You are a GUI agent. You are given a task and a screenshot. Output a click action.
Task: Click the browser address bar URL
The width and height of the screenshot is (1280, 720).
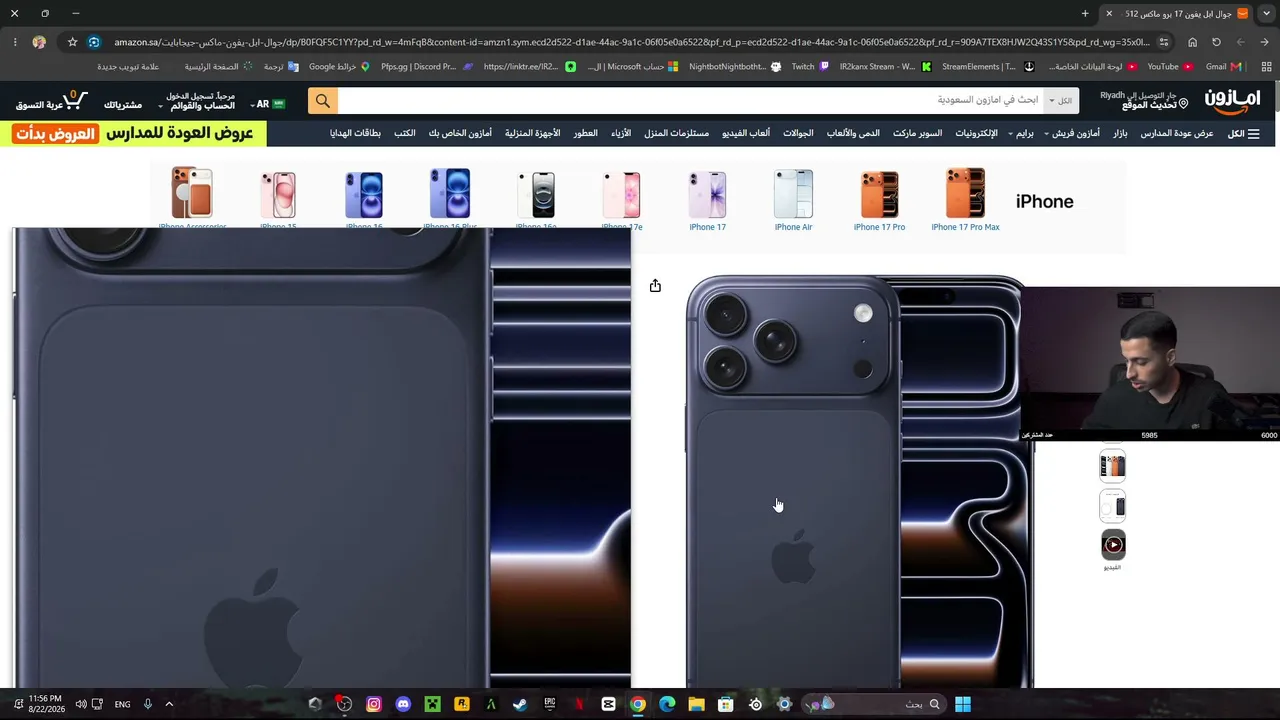630,42
